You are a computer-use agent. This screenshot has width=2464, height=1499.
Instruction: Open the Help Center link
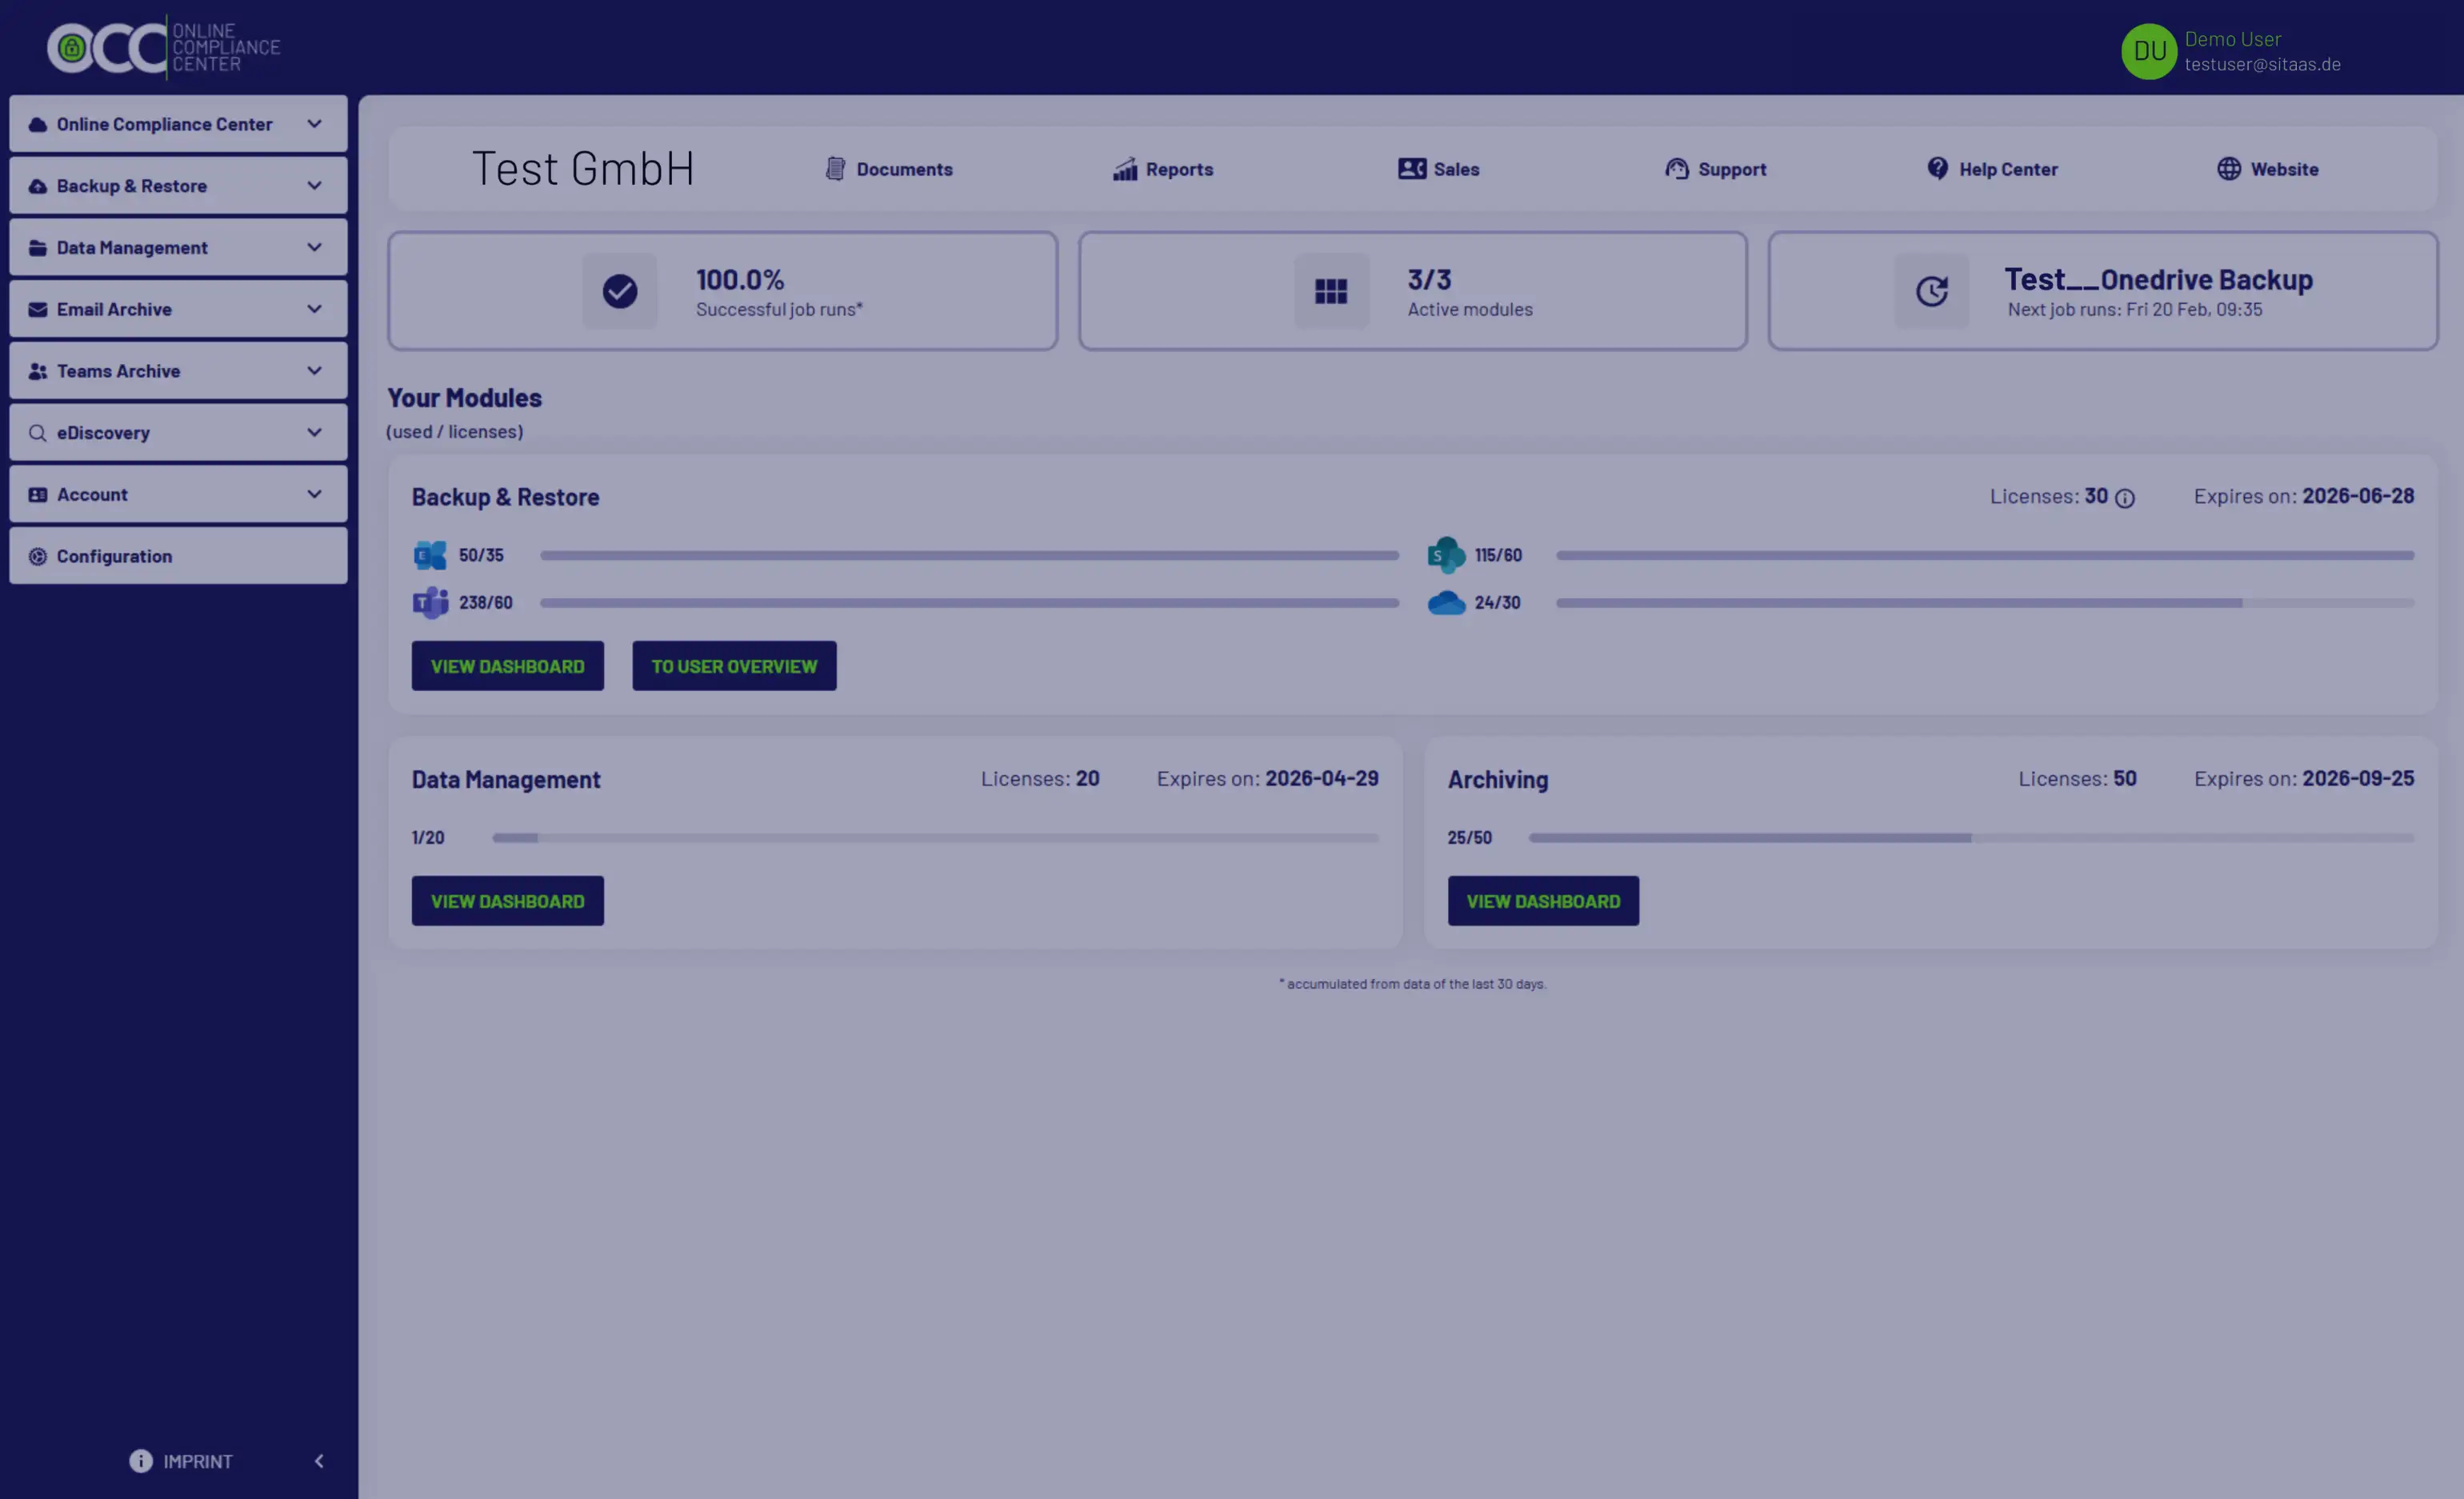[1992, 169]
